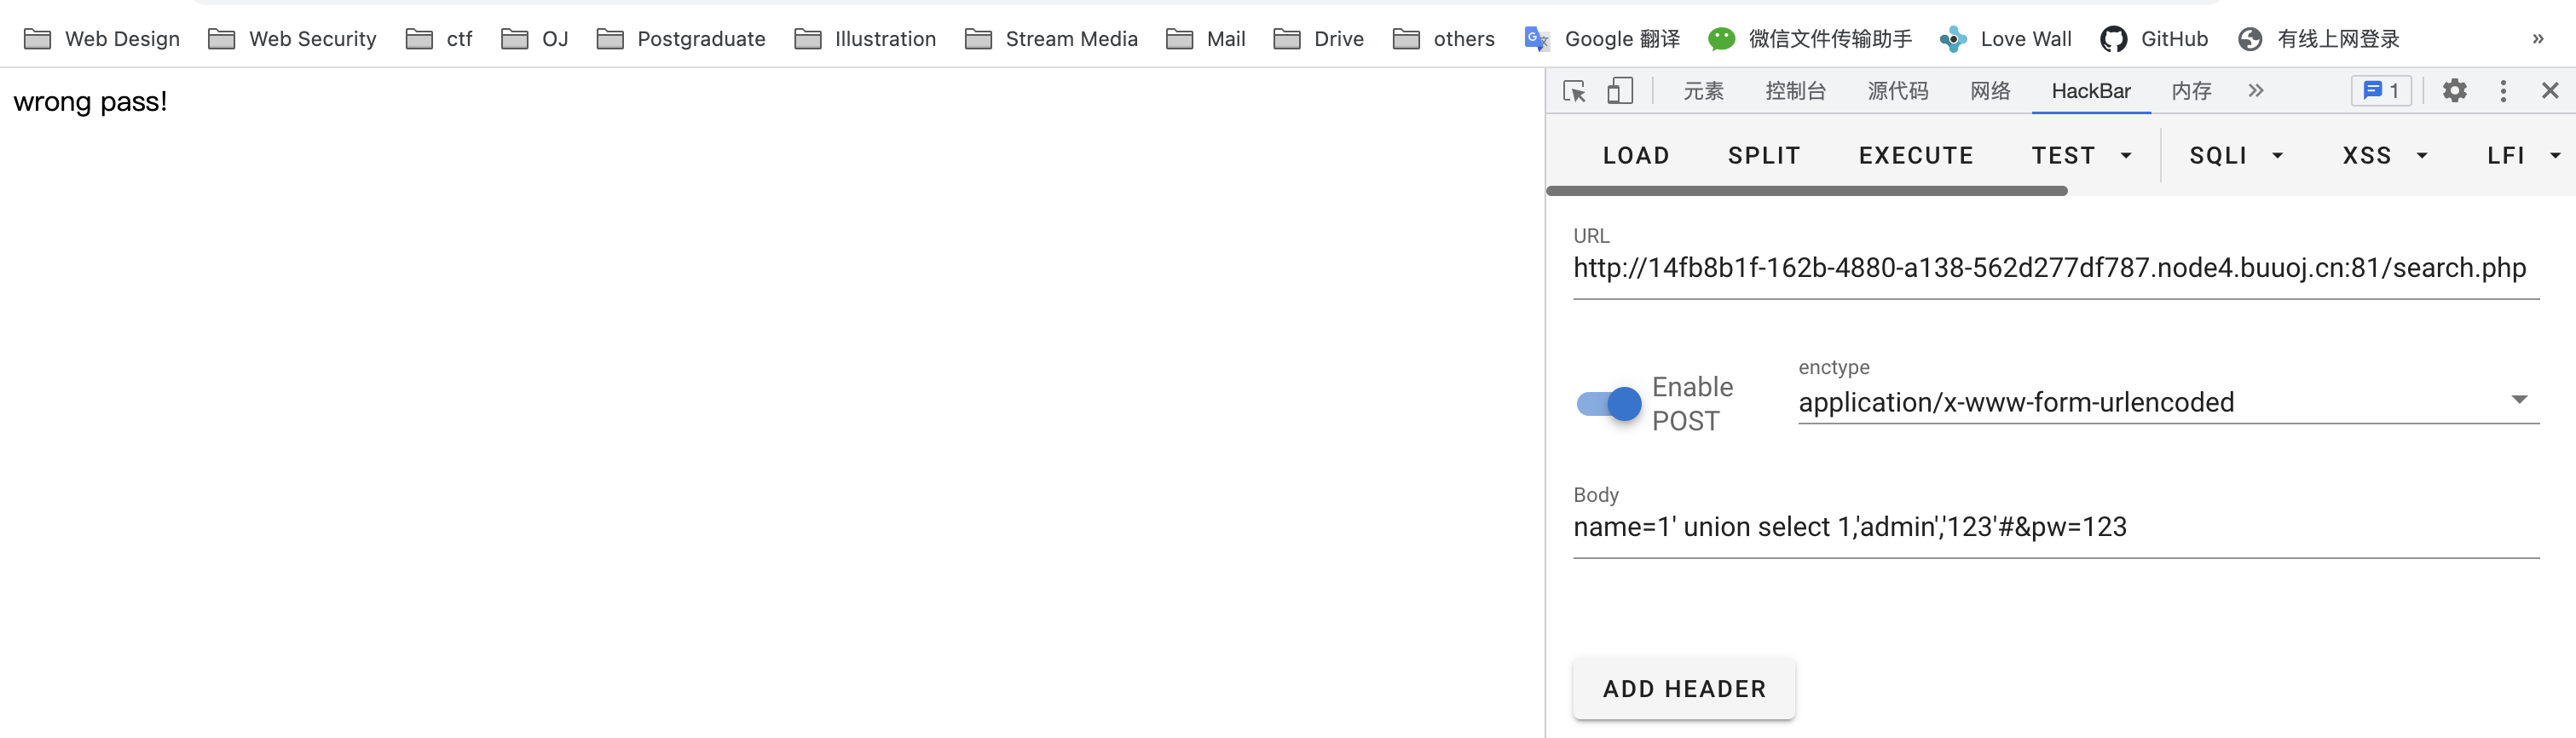
Task: Toggle the Enable POST switch
Action: (x=1609, y=404)
